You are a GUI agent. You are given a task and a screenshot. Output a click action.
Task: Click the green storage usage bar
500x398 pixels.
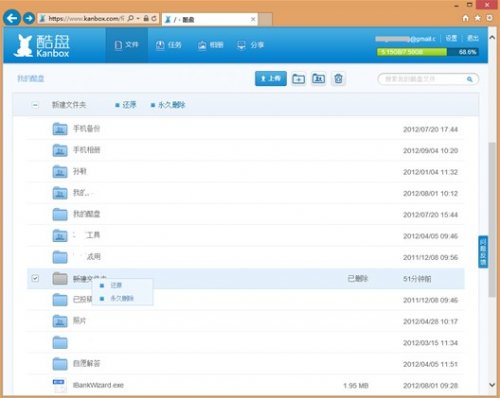click(412, 52)
